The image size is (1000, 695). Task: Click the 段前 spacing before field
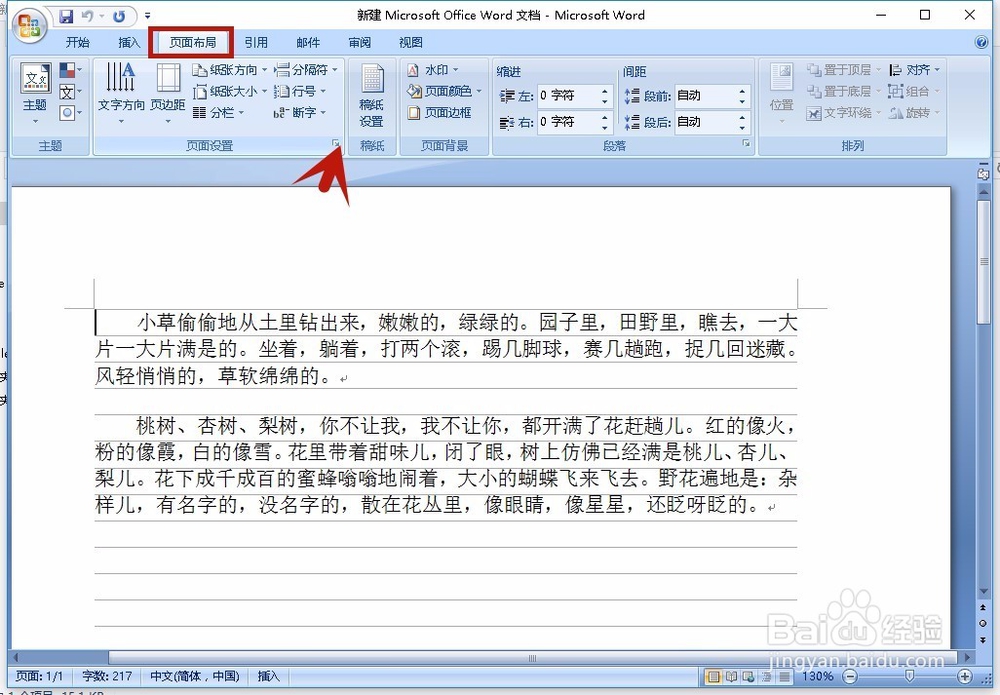705,96
